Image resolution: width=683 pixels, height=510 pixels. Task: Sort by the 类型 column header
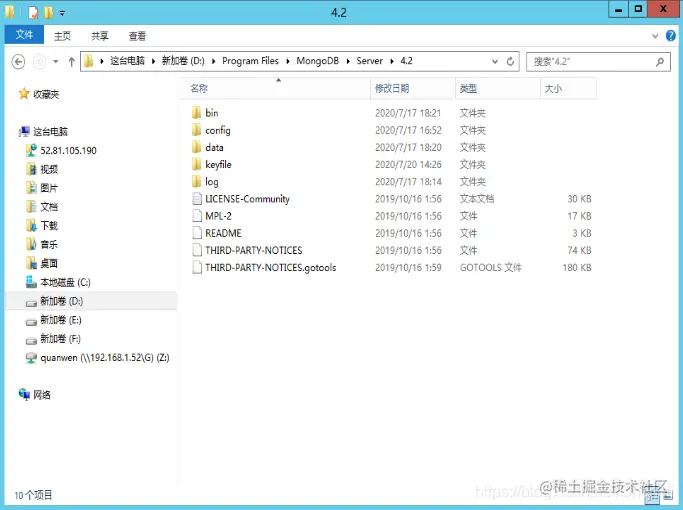click(x=498, y=88)
